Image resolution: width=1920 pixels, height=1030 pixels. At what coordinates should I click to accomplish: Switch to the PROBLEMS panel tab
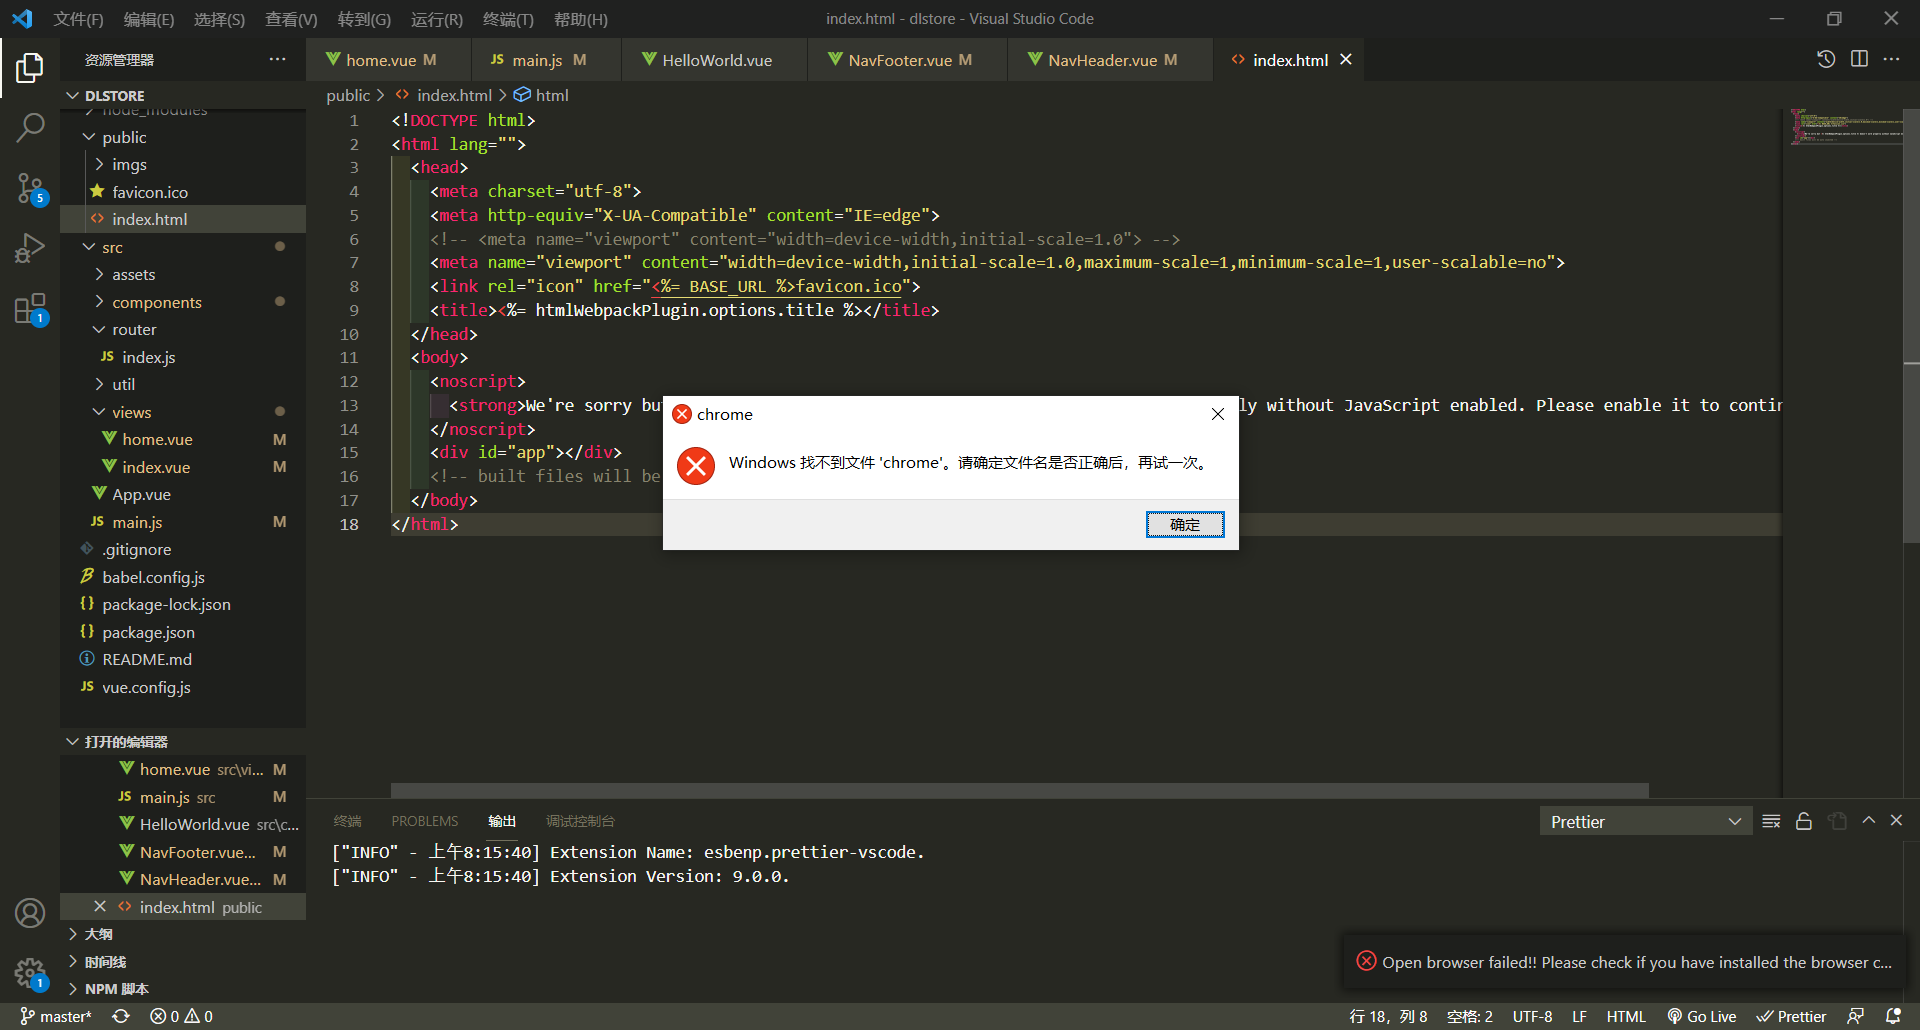(x=425, y=821)
